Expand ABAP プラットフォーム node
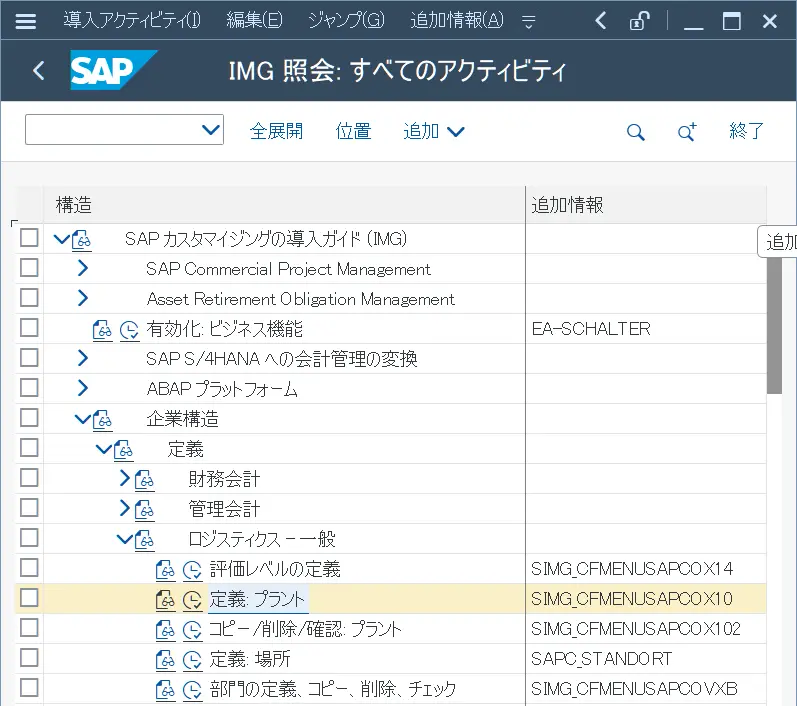 83,388
